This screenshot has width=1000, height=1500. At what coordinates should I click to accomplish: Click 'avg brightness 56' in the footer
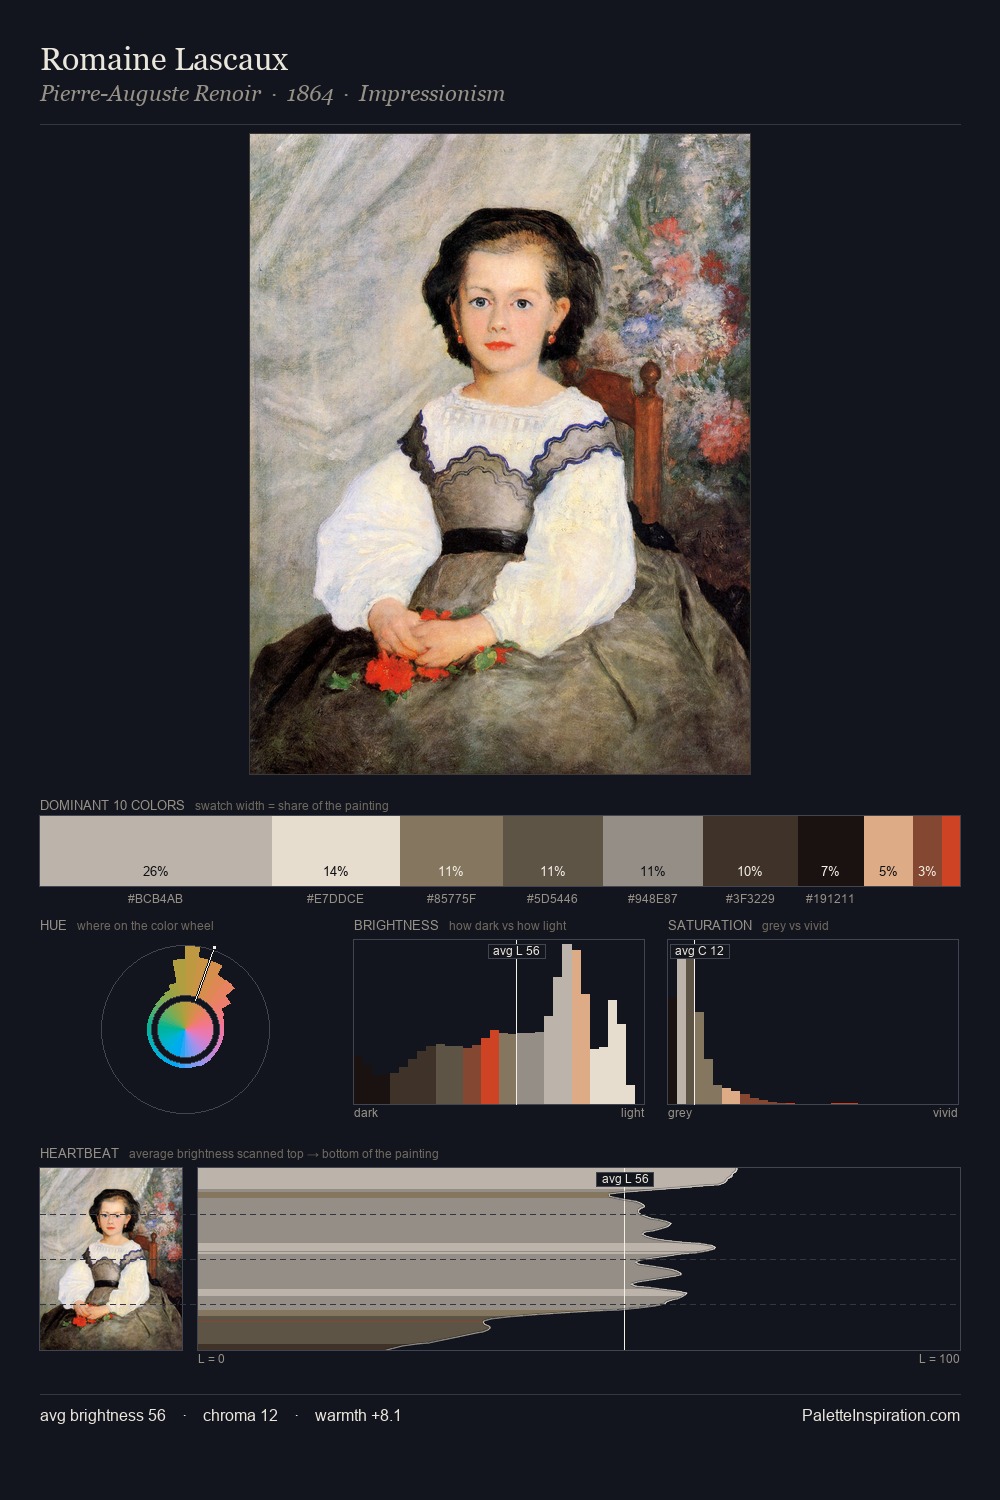pos(103,1415)
